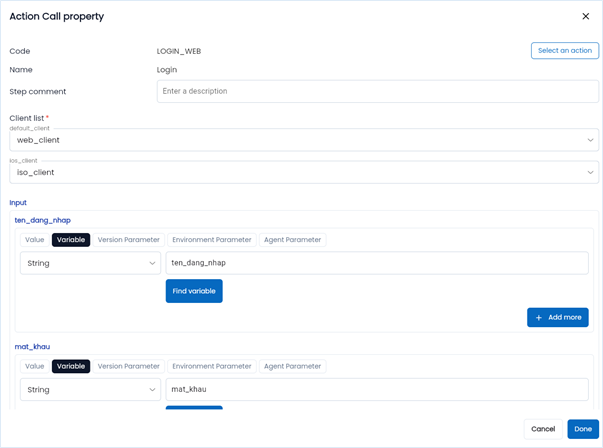Open the default_client web_client dropdown
This screenshot has height=448, width=603.
point(304,140)
